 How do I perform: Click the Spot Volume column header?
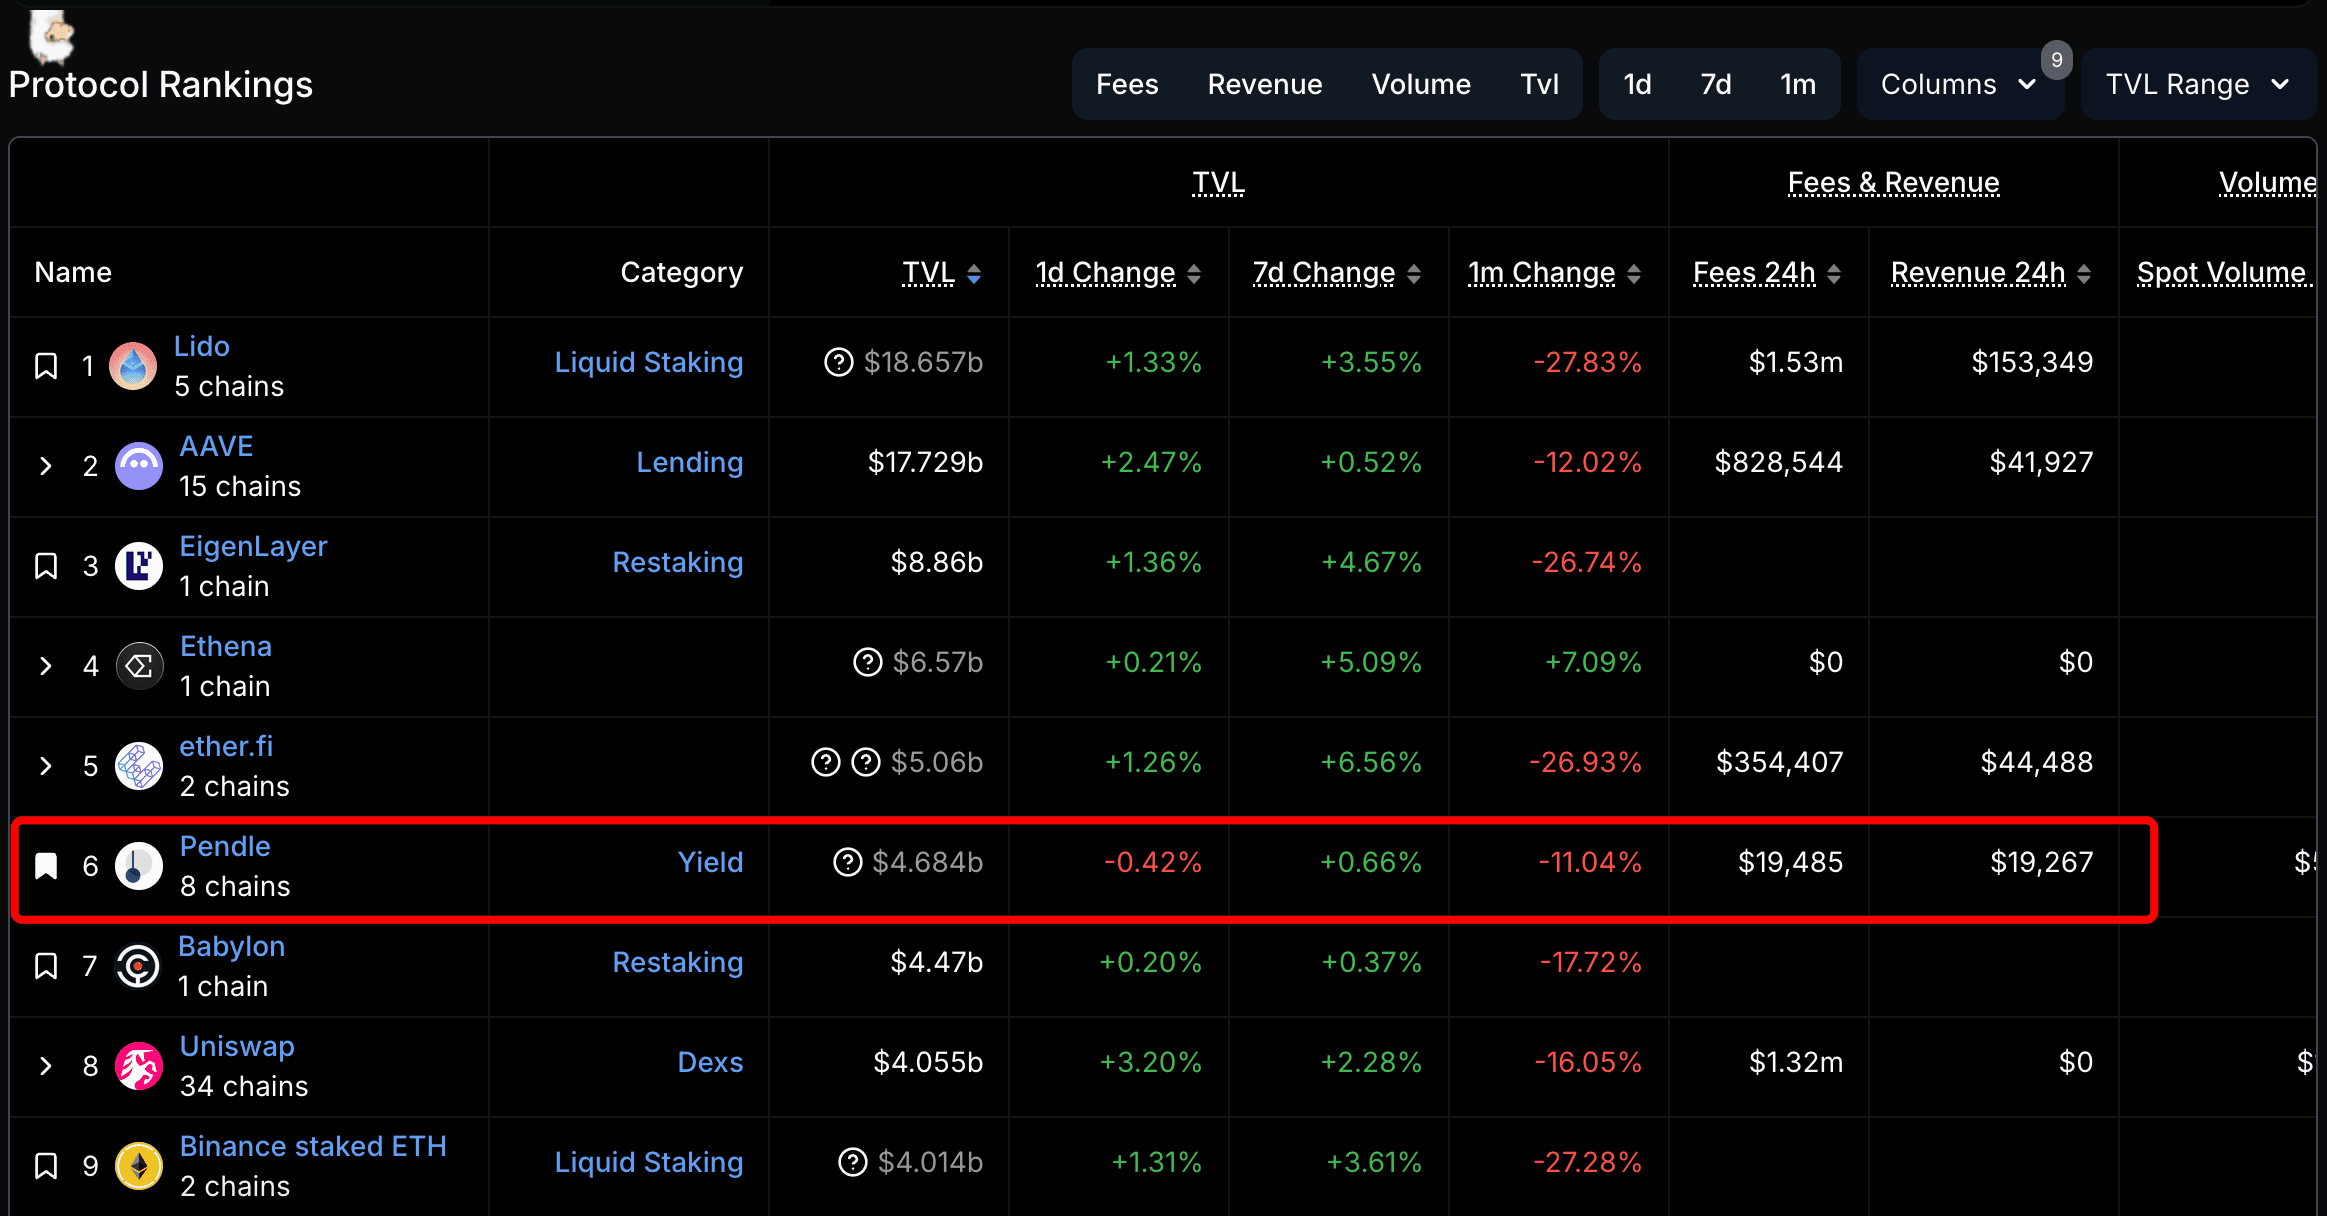coord(2221,272)
